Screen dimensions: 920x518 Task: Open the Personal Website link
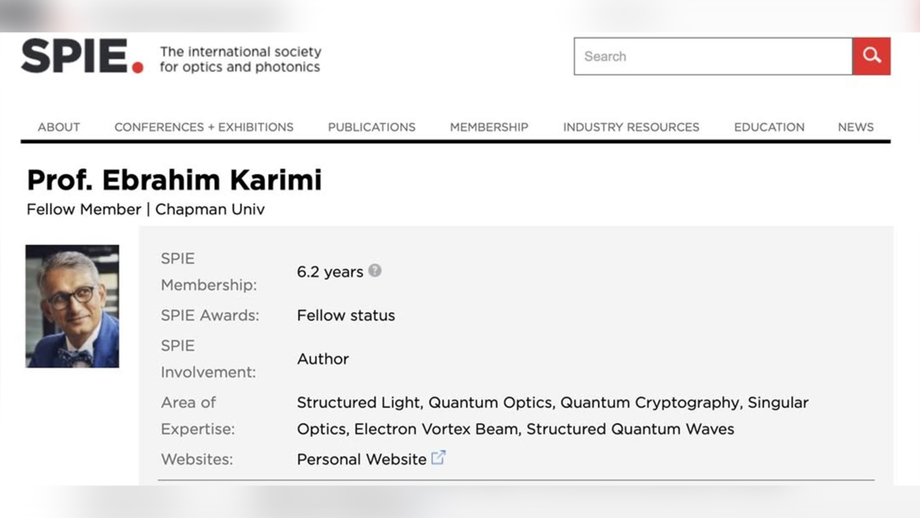(361, 459)
